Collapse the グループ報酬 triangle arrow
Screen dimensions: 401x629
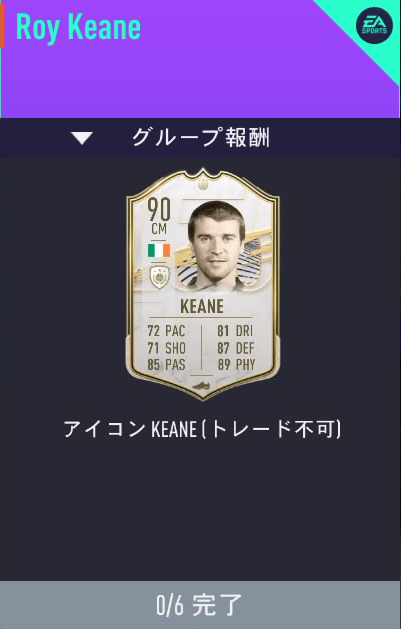tap(82, 138)
